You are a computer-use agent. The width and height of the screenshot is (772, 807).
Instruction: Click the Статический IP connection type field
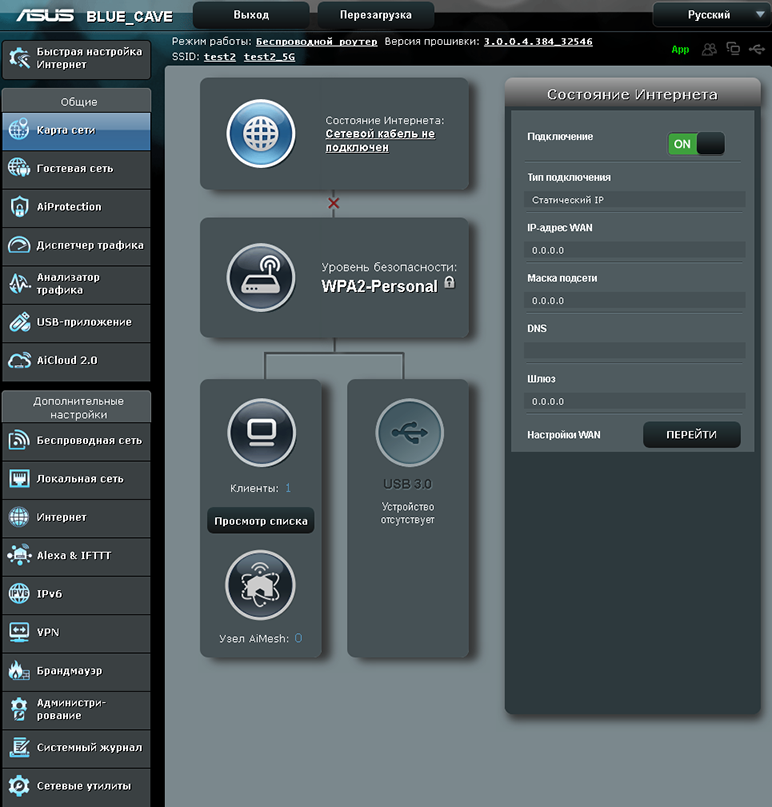point(635,200)
